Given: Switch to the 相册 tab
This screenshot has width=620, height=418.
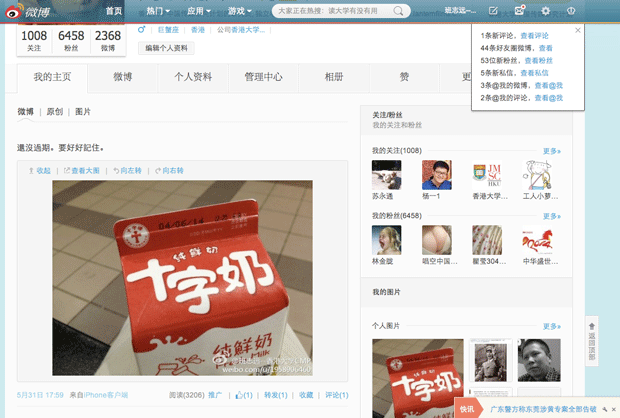Looking at the screenshot, I should point(334,77).
